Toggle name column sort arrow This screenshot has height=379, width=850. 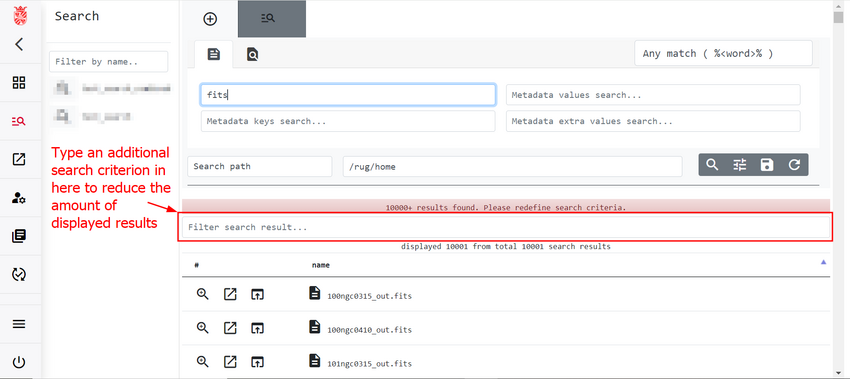point(823,262)
